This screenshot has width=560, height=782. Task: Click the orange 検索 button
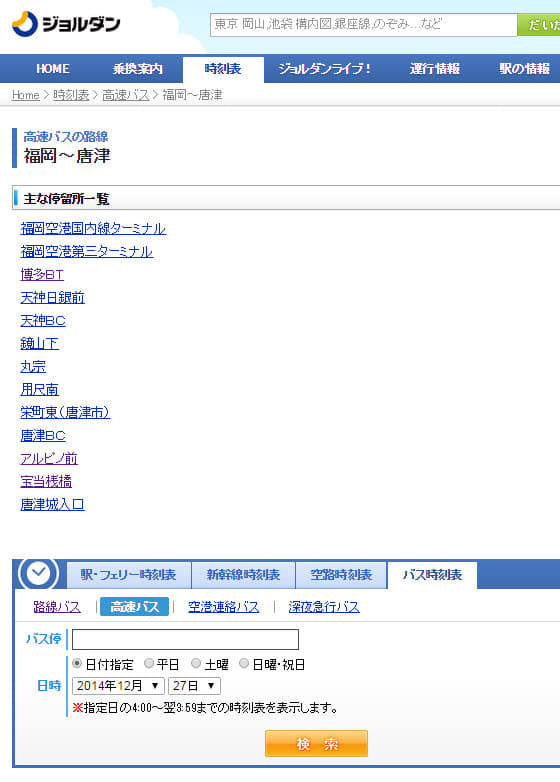click(x=316, y=744)
